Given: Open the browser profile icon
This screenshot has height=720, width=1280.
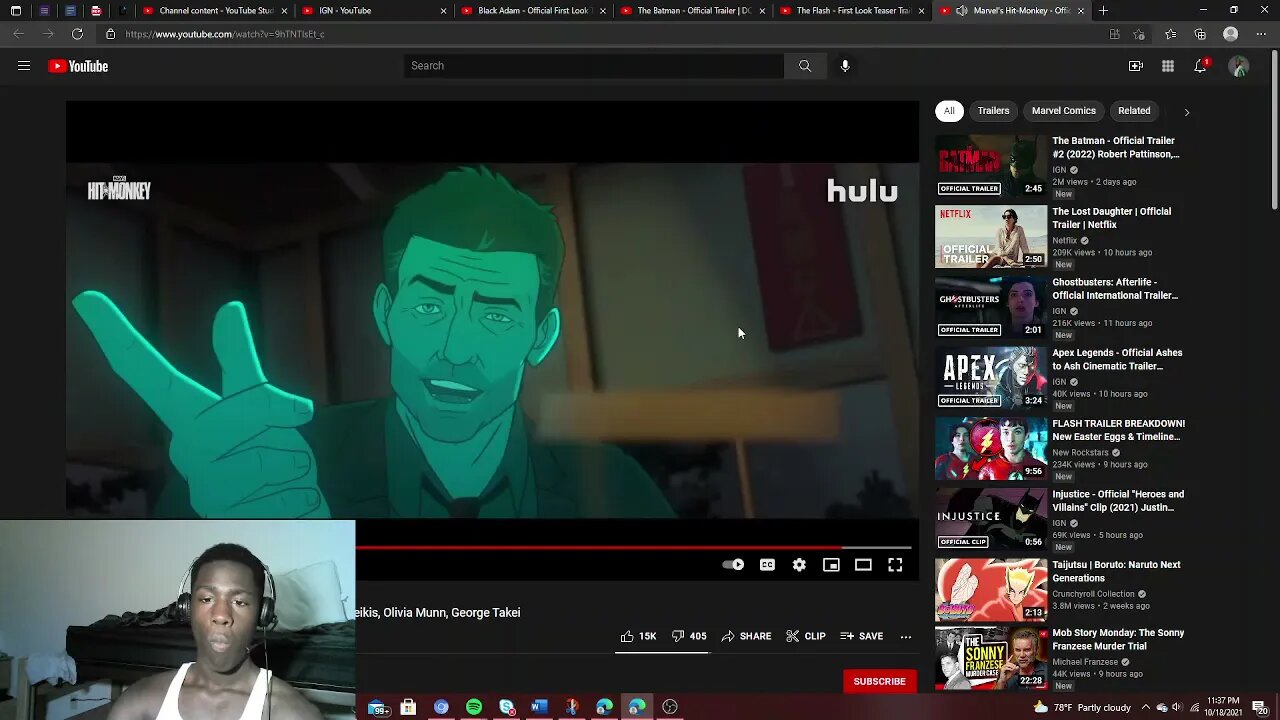Looking at the screenshot, I should (1231, 34).
